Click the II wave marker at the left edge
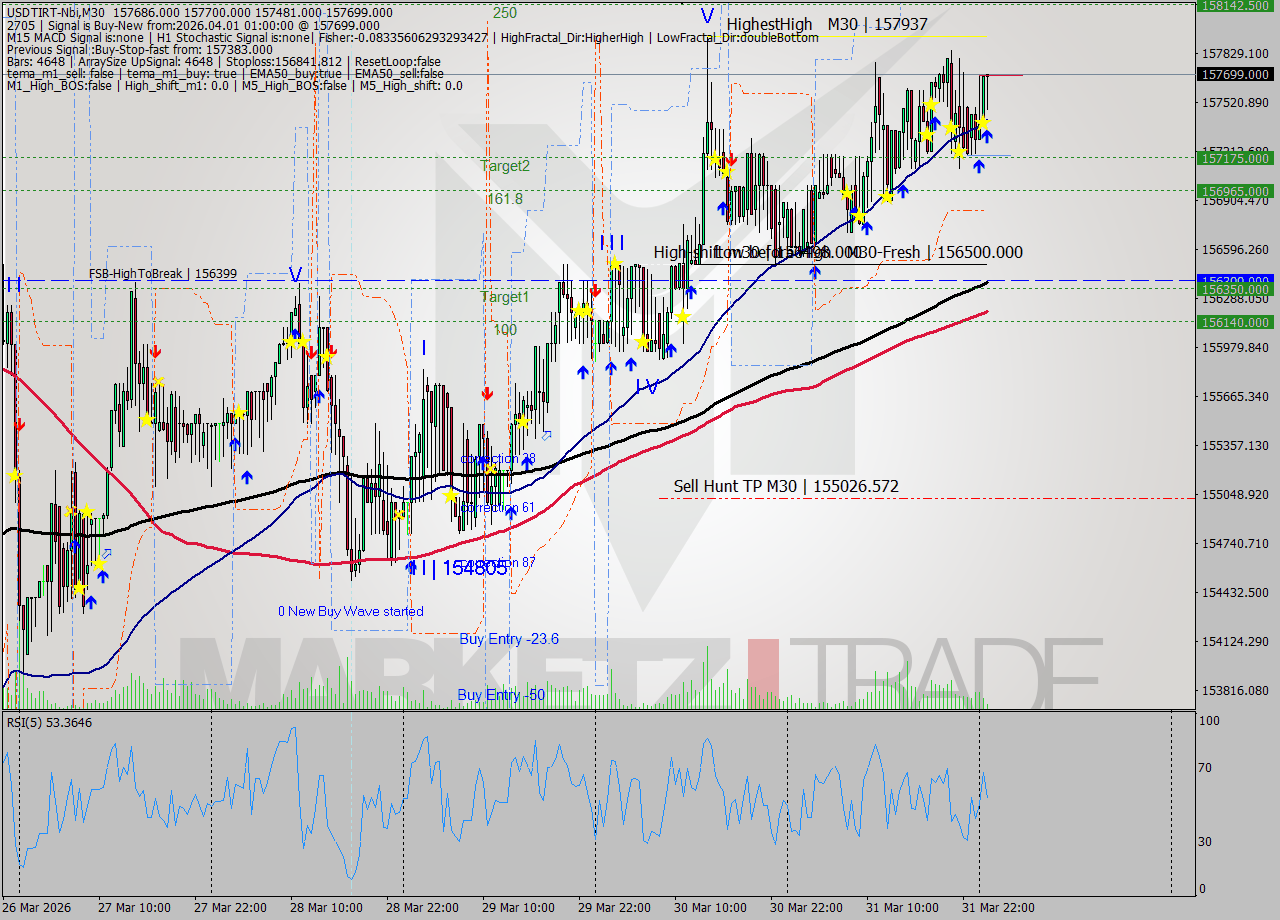 click(x=10, y=285)
